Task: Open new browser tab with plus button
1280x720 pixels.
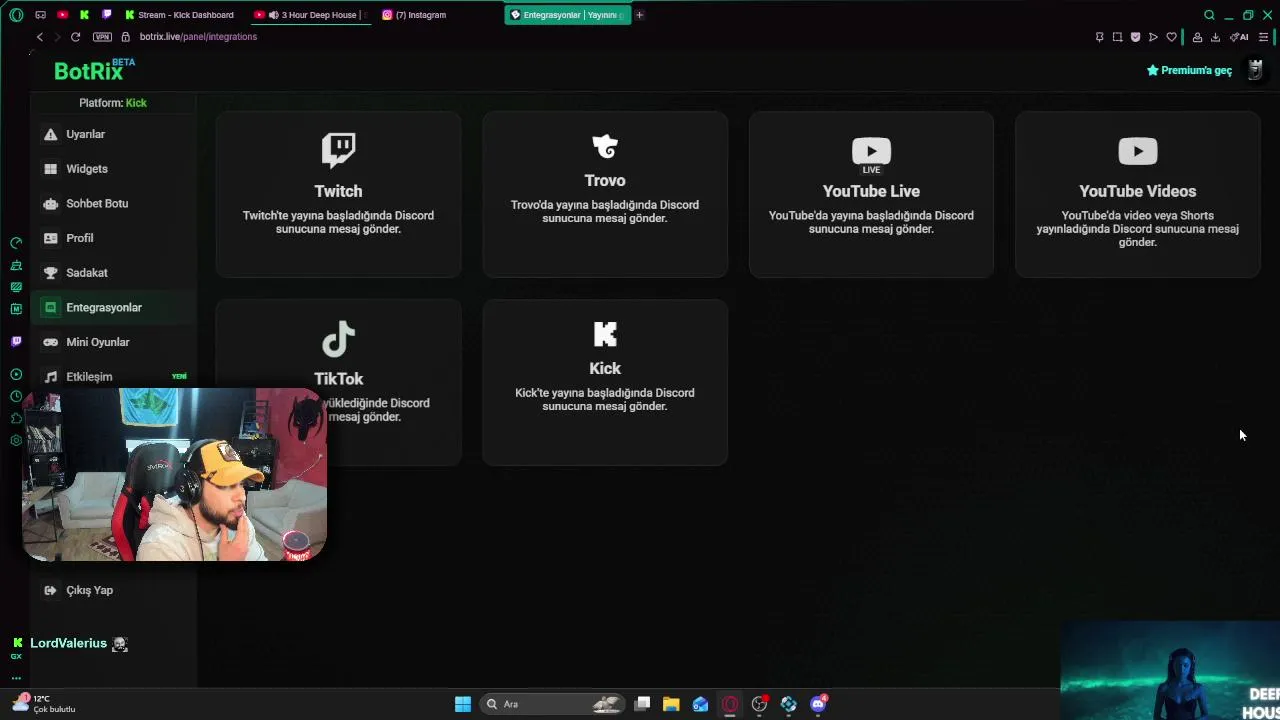Action: pos(640,15)
